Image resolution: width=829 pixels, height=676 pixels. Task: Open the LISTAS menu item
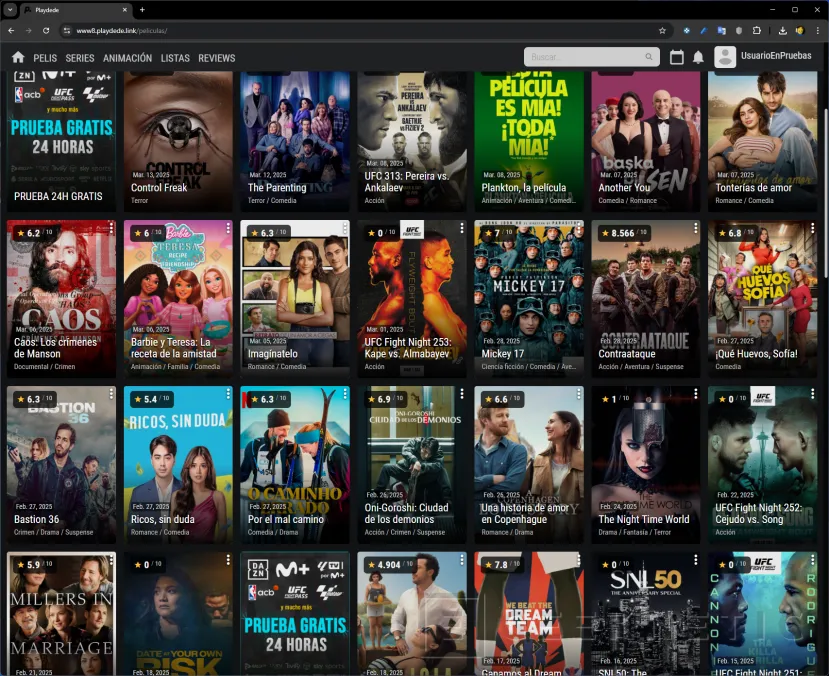click(x=175, y=58)
